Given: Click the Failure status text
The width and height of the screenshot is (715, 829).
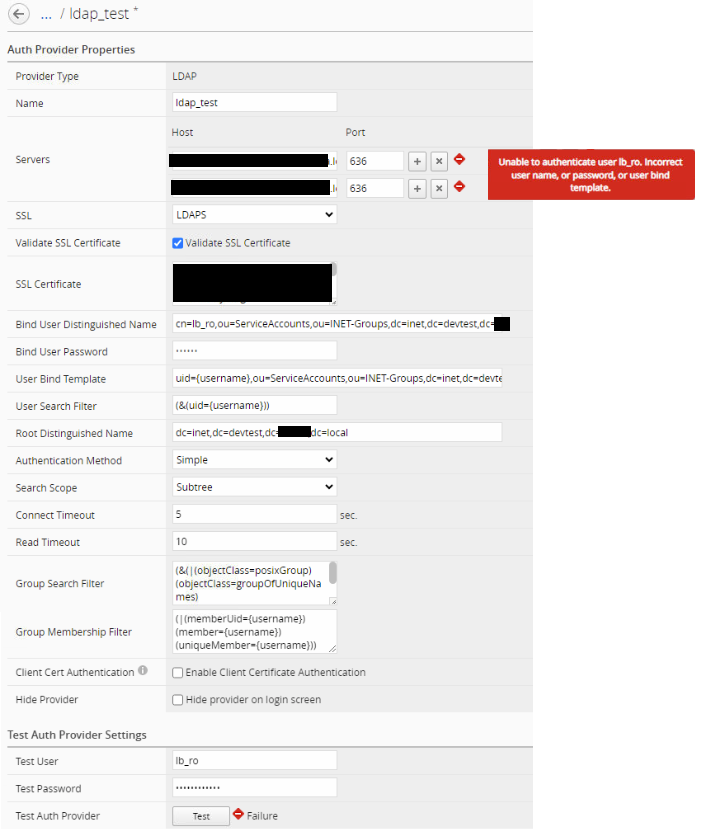Looking at the screenshot, I should (262, 816).
